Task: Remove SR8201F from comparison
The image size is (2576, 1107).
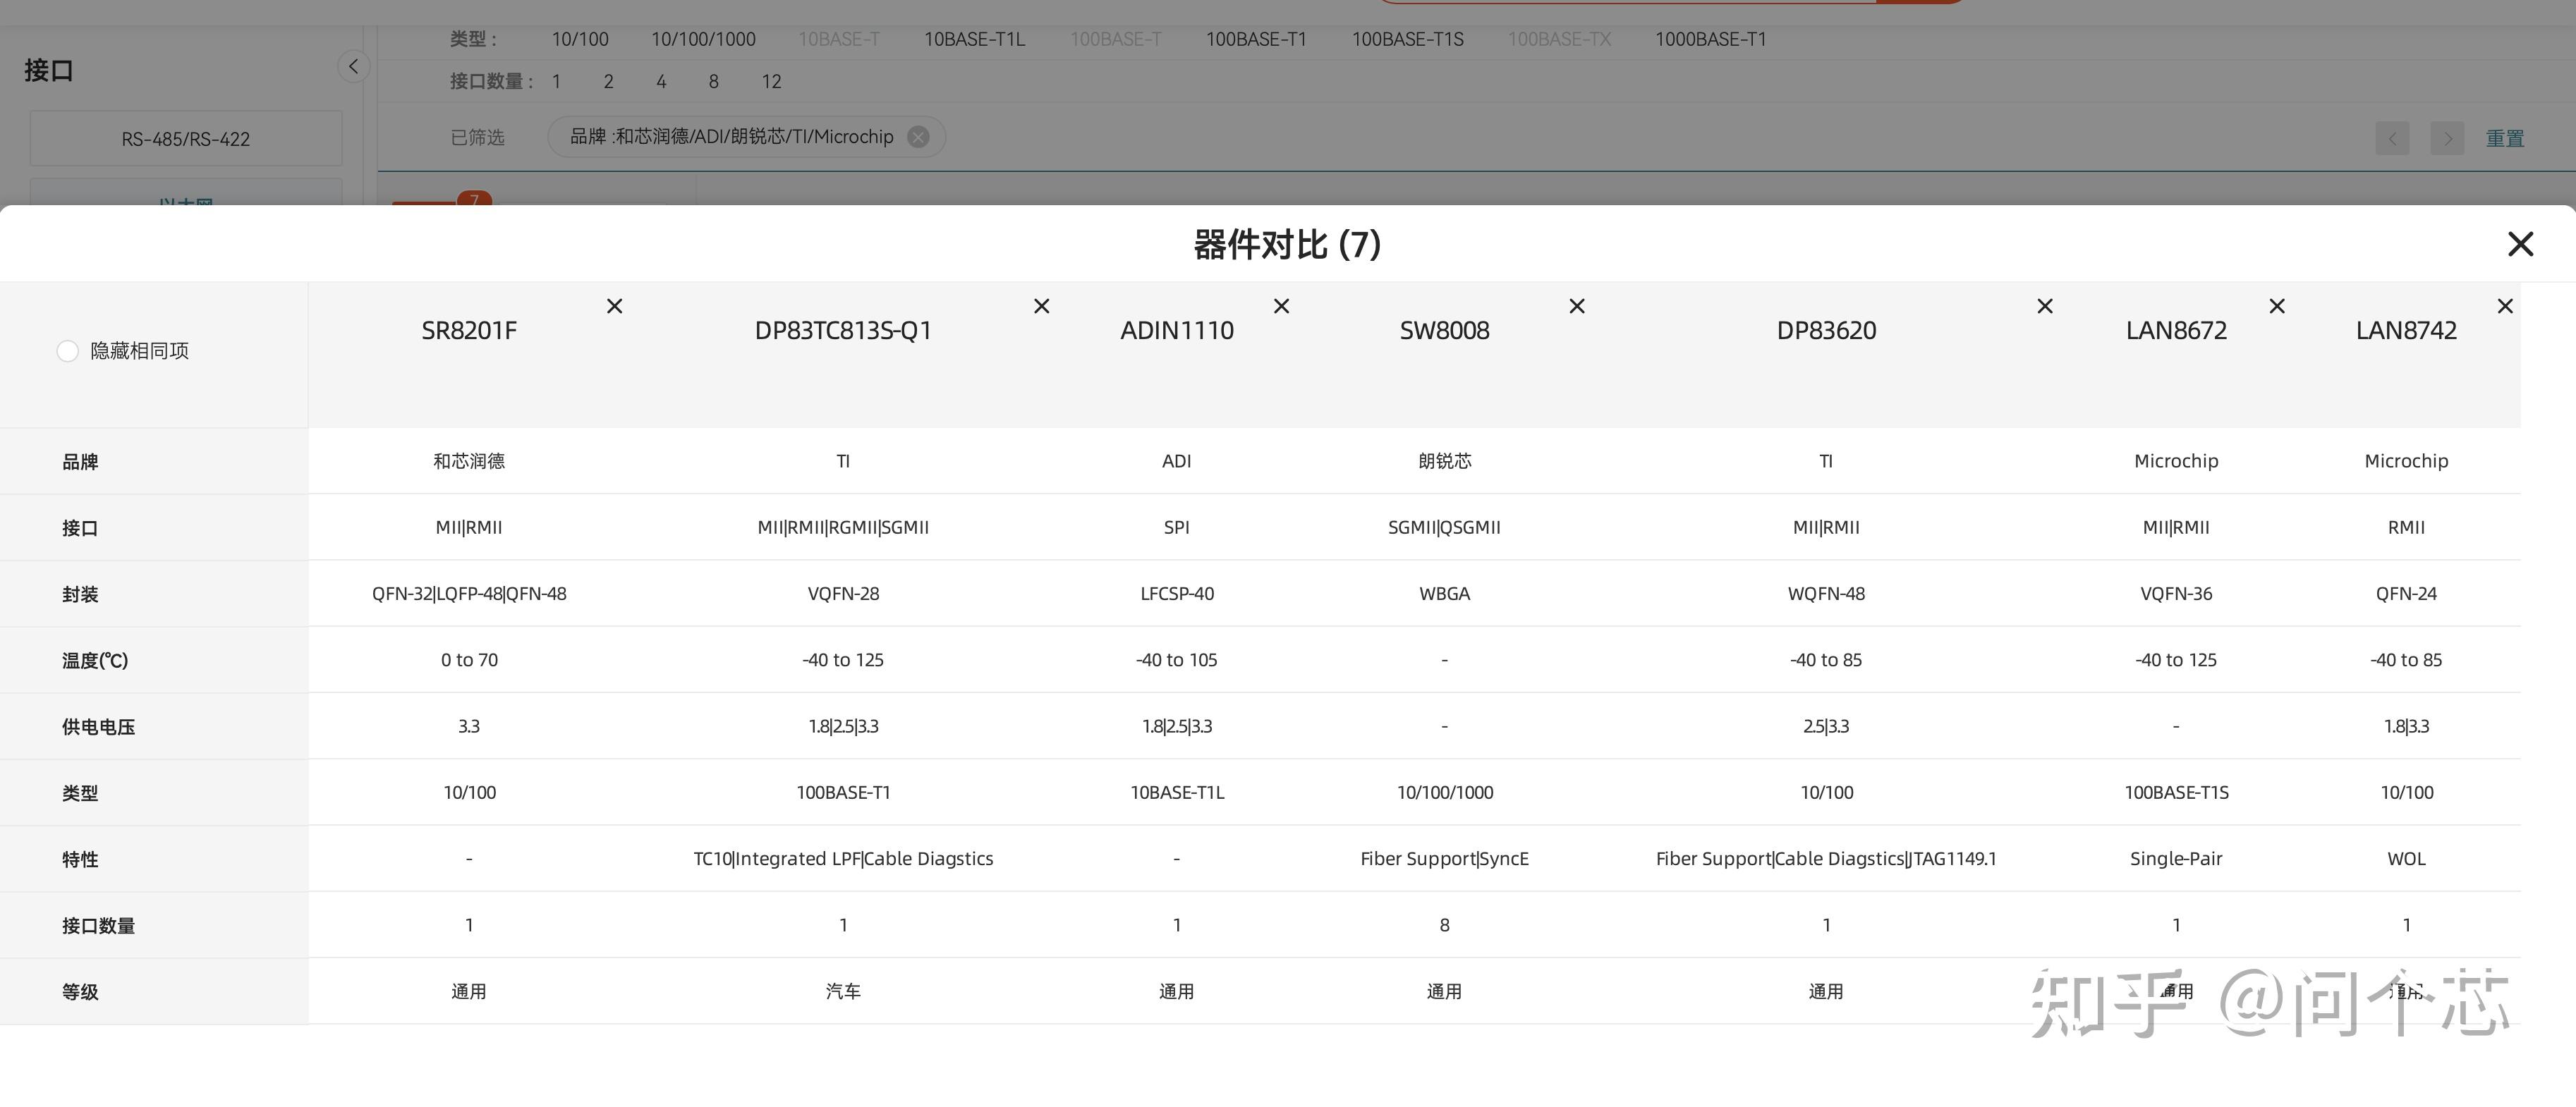Action: click(615, 306)
